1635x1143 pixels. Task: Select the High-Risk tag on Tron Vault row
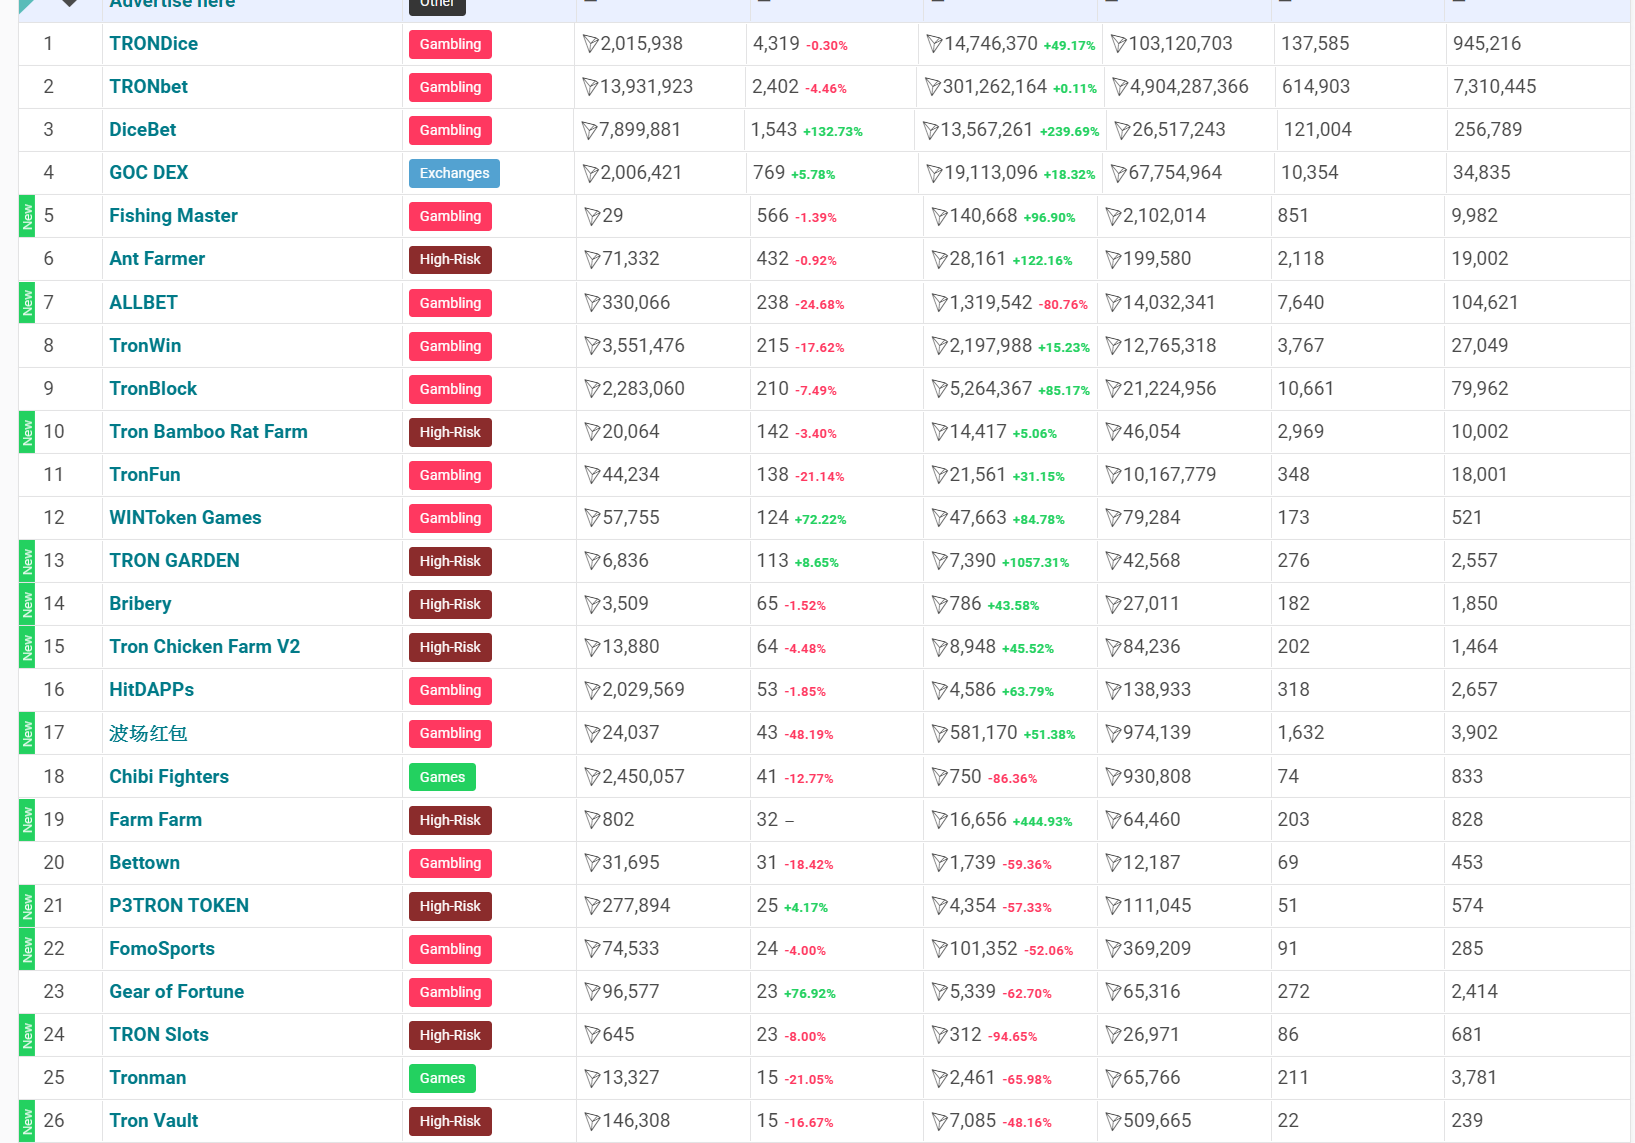click(x=450, y=1121)
